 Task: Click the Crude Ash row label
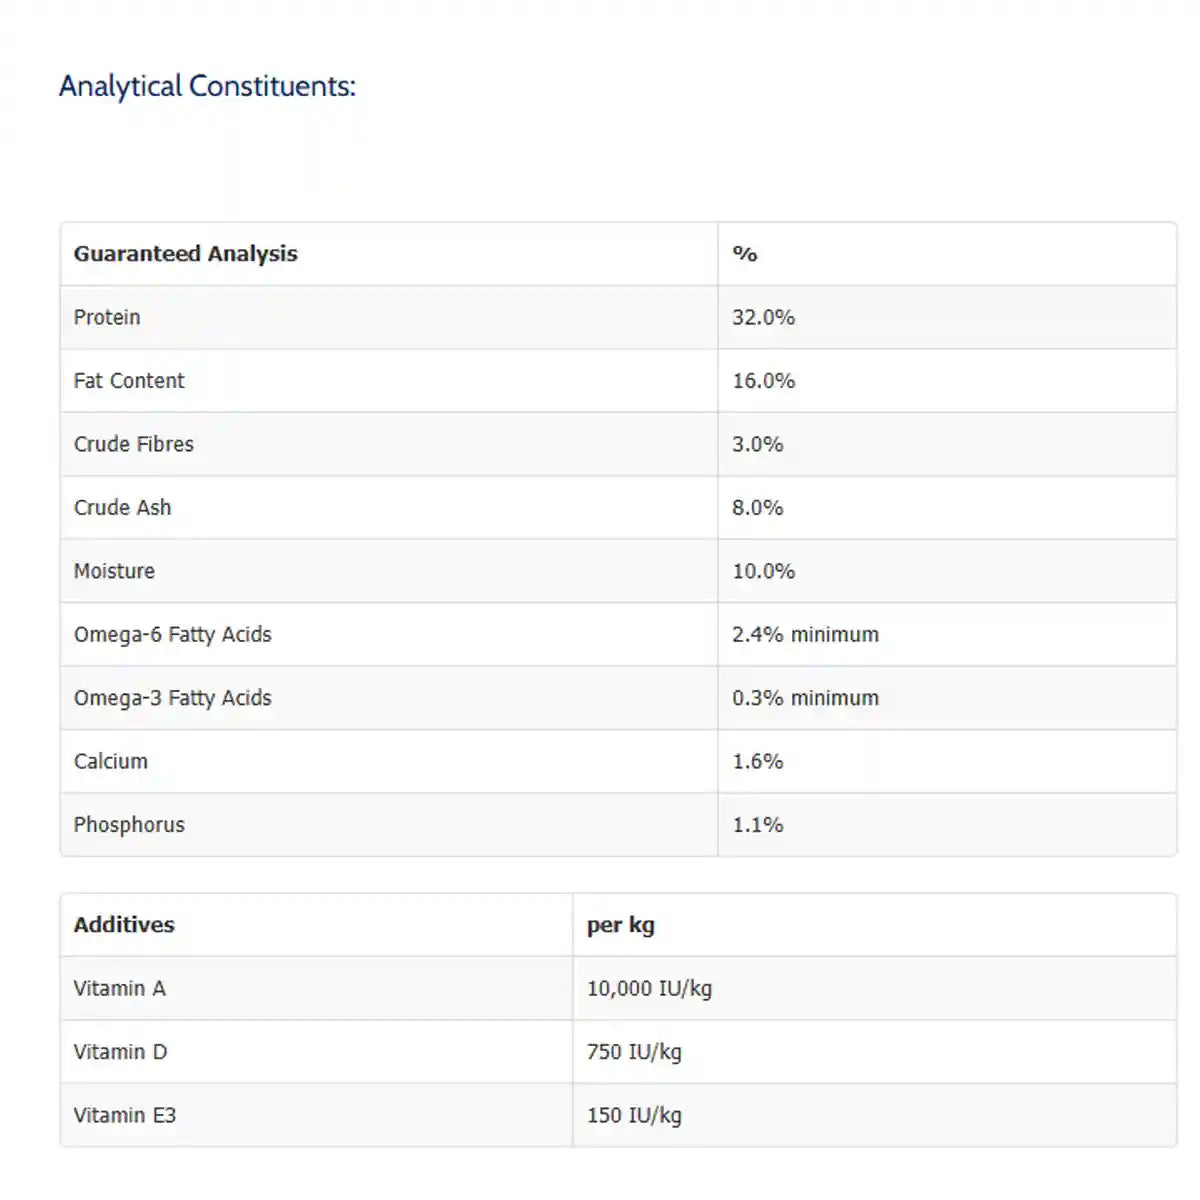pyautogui.click(x=122, y=508)
